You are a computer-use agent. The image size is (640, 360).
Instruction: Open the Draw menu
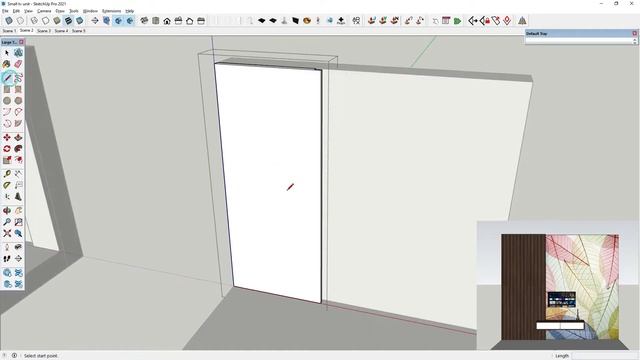(x=60, y=11)
